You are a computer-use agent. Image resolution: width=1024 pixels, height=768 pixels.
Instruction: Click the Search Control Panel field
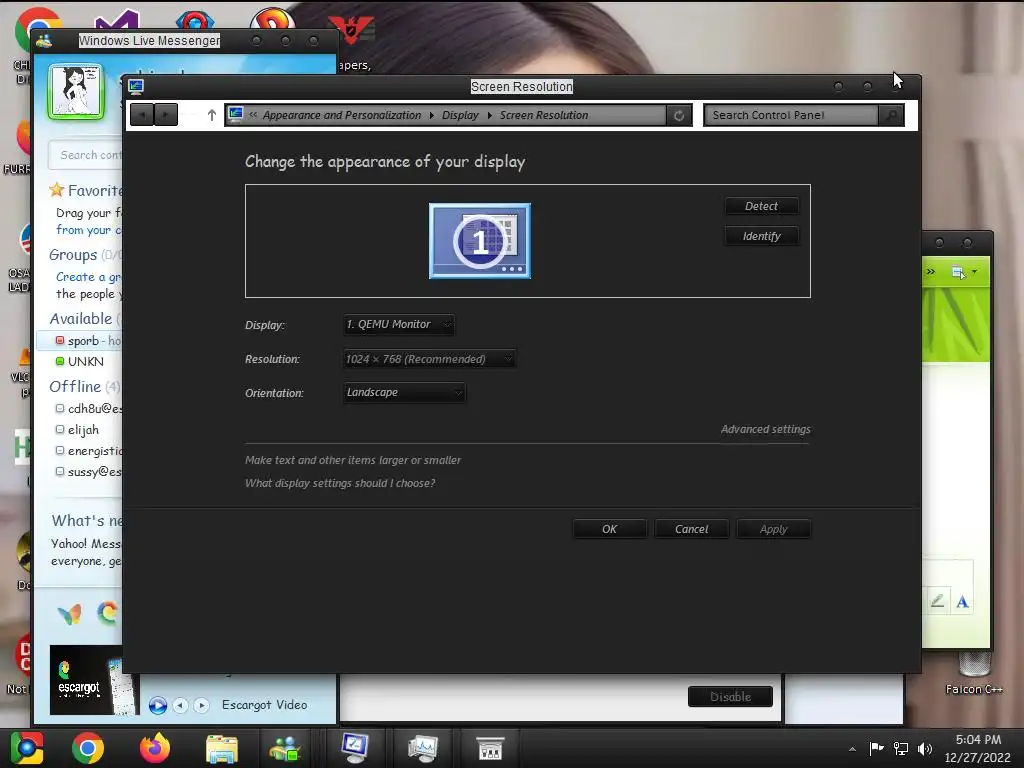pos(791,116)
